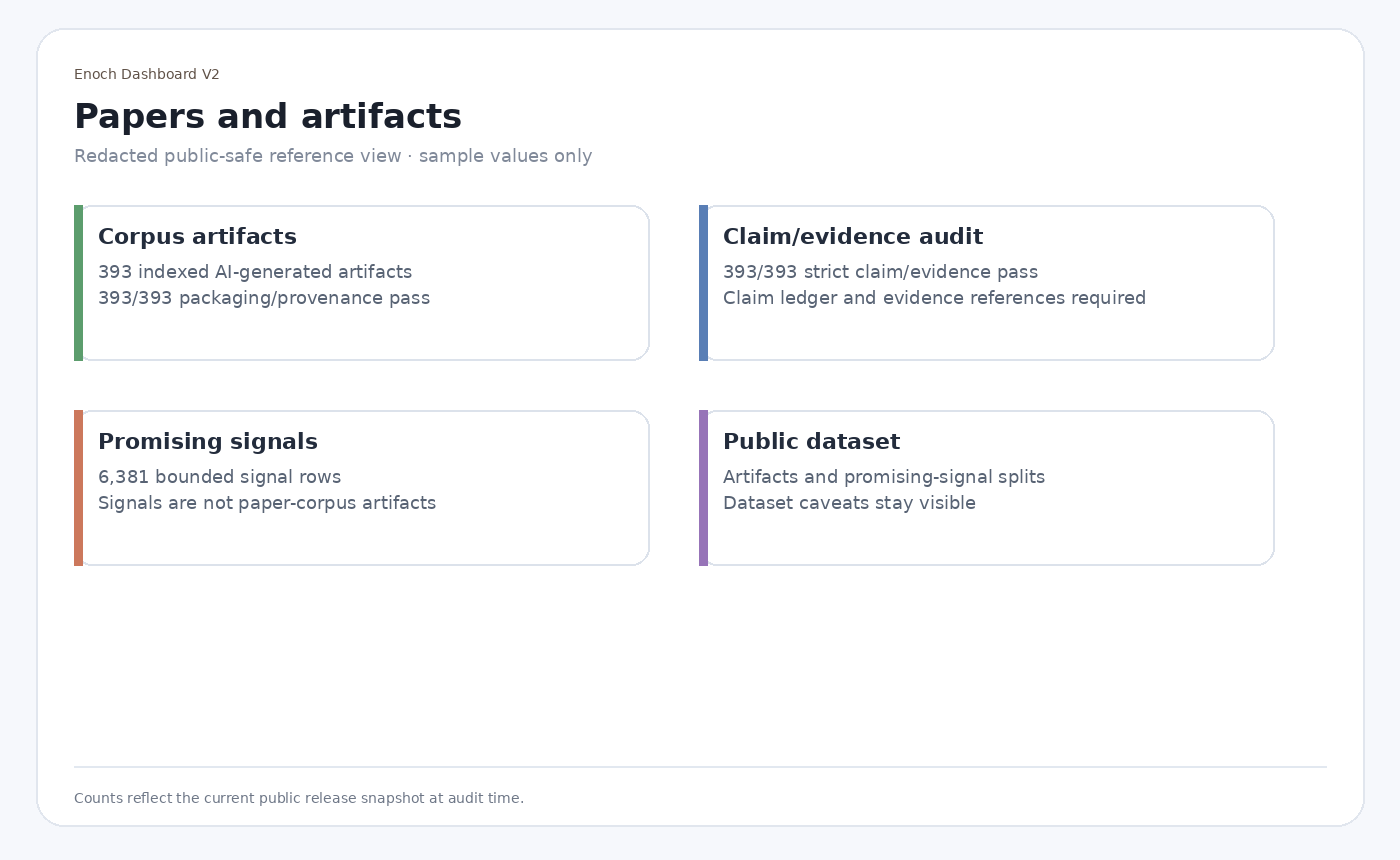Click the '393 indexed AI-generated artifacts' line

pyautogui.click(x=255, y=272)
